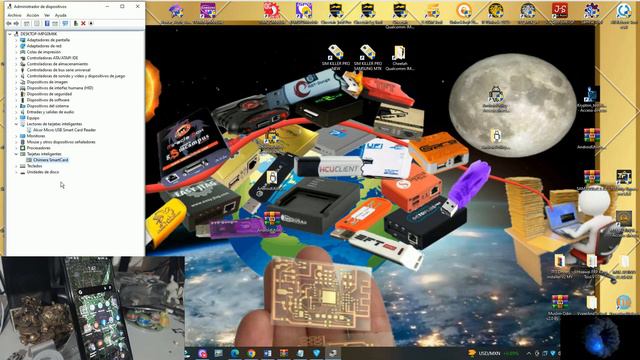
Task: Open the Acción menu
Action: [33, 15]
